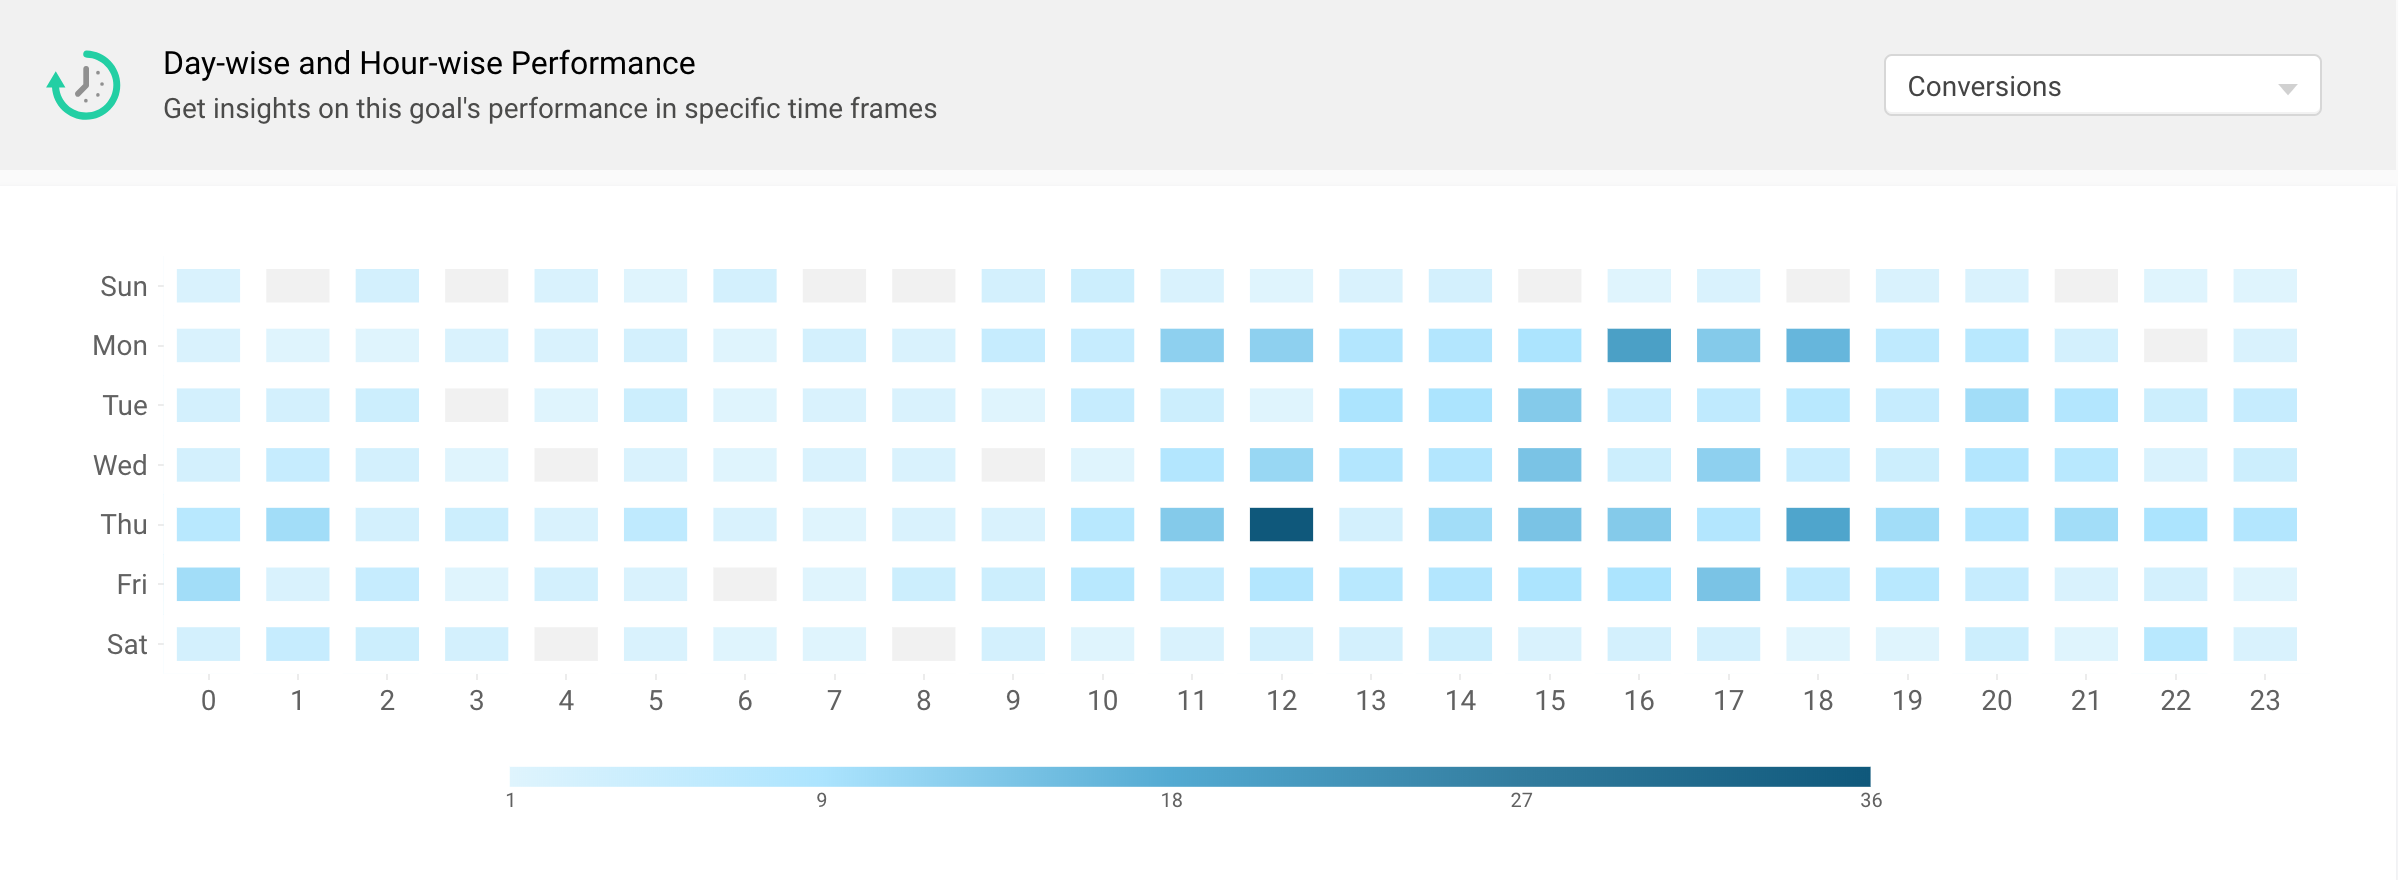
Task: Click the color gradient legend bar
Action: click(x=1190, y=772)
